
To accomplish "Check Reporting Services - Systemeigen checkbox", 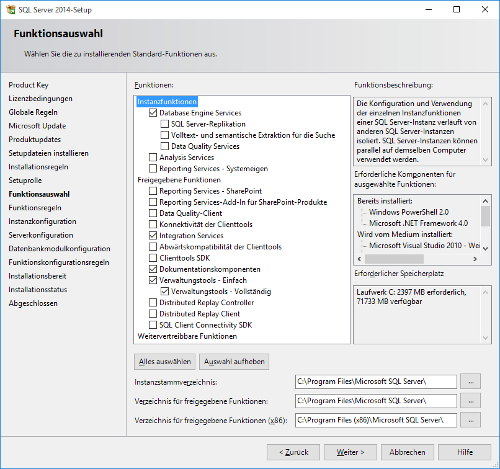I will pyautogui.click(x=153, y=168).
